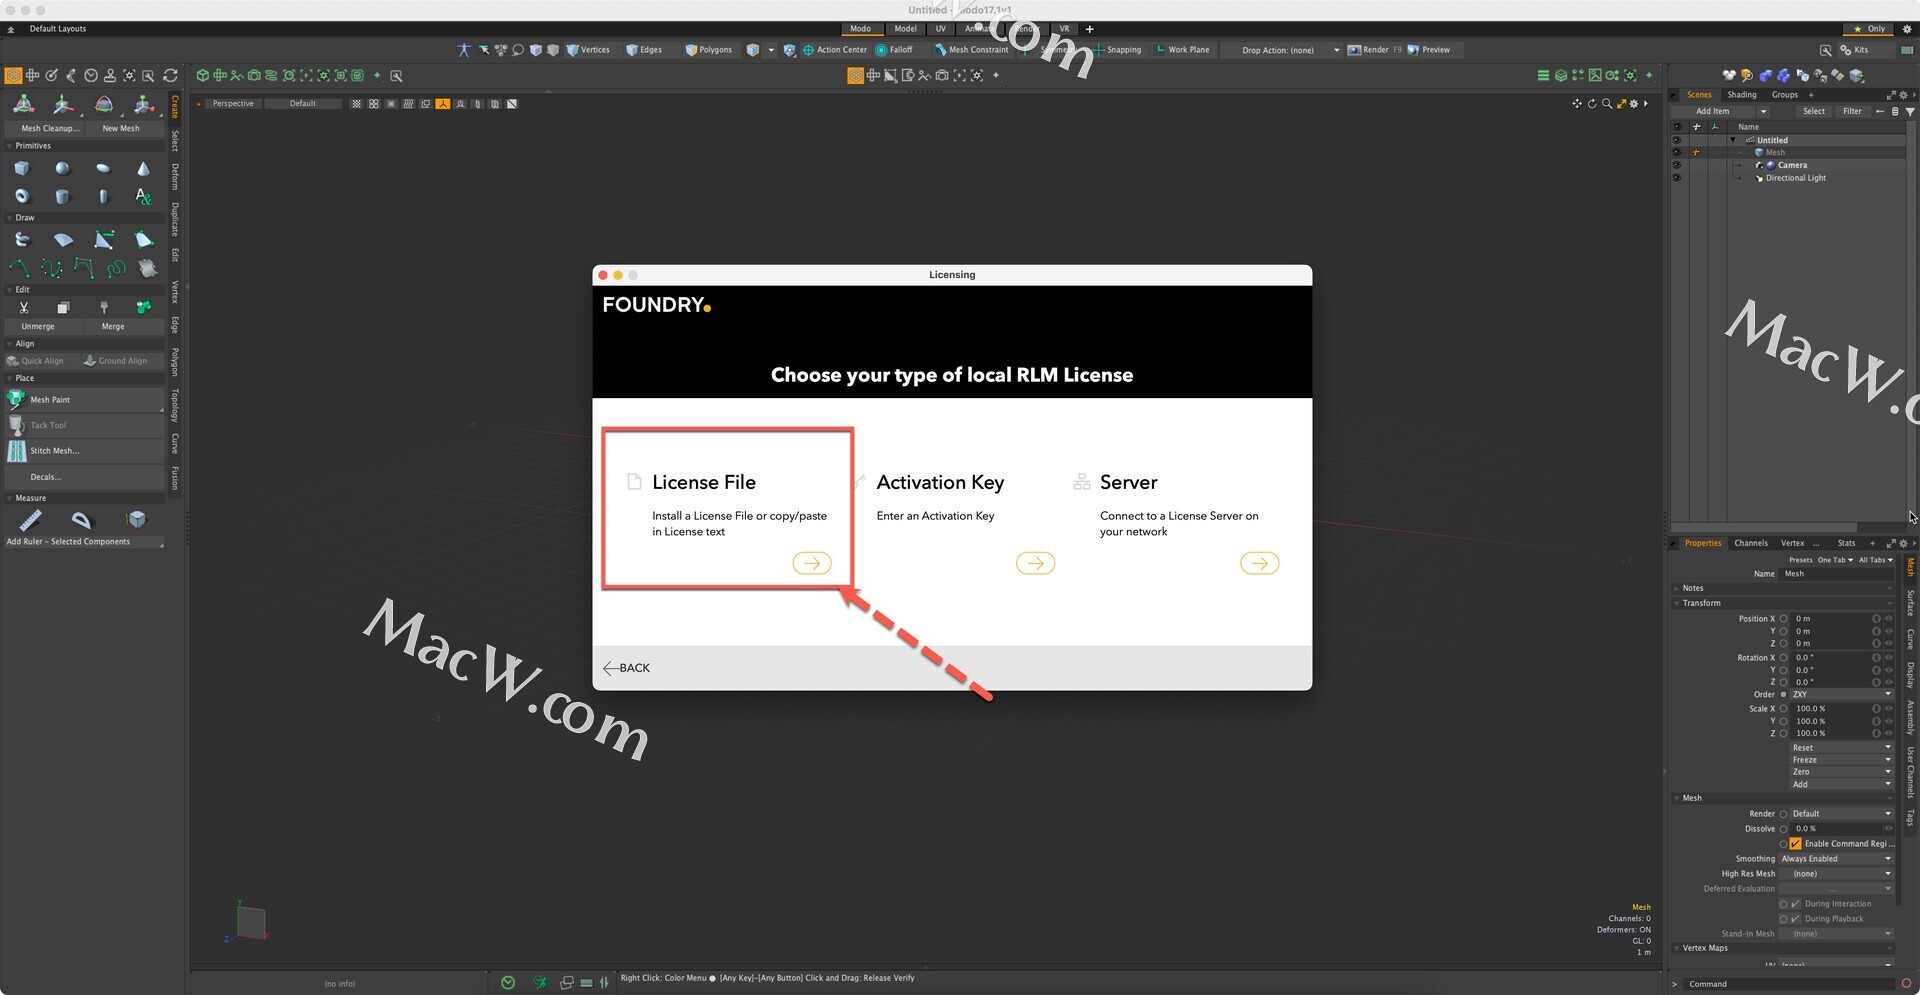Click the Activation Key arrow button

coord(1035,564)
